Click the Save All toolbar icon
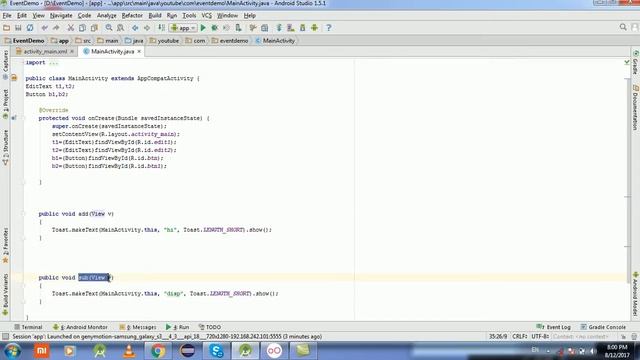 tap(18, 28)
